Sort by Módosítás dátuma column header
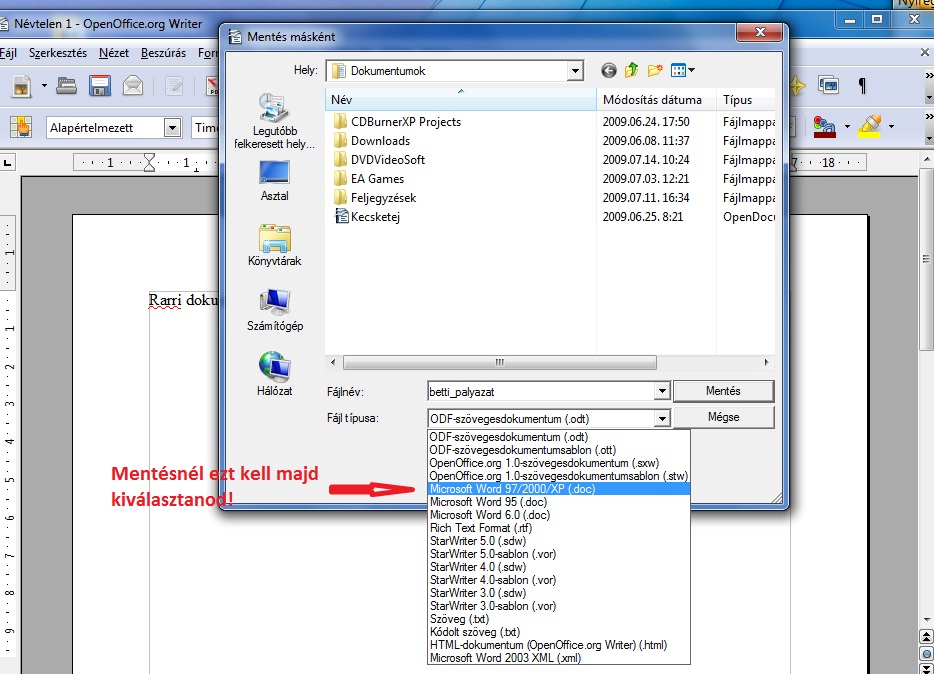 coord(656,100)
